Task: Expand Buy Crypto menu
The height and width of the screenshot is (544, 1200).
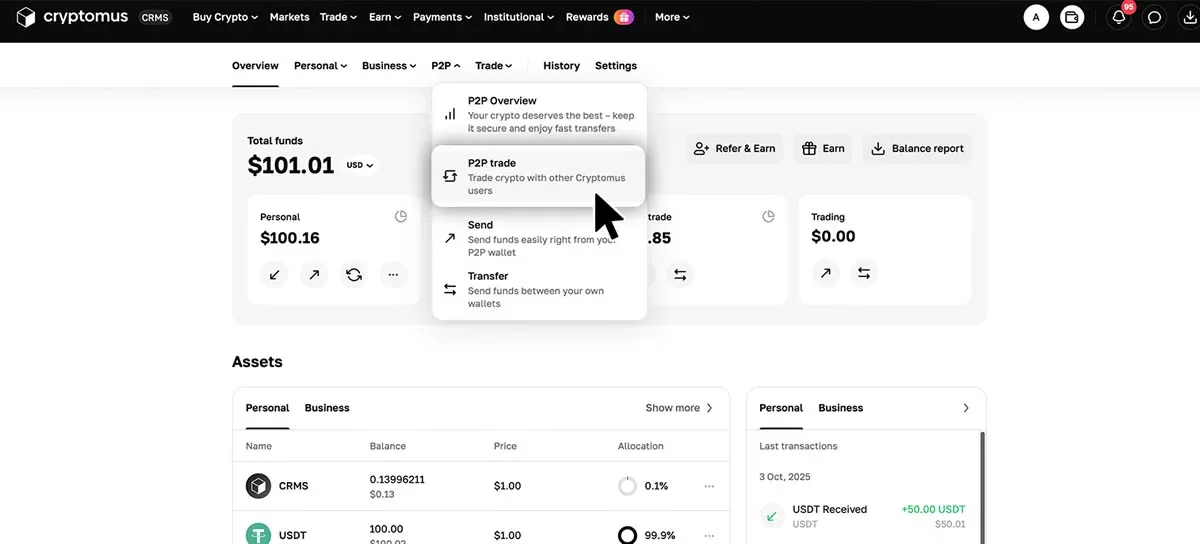Action: [x=225, y=17]
